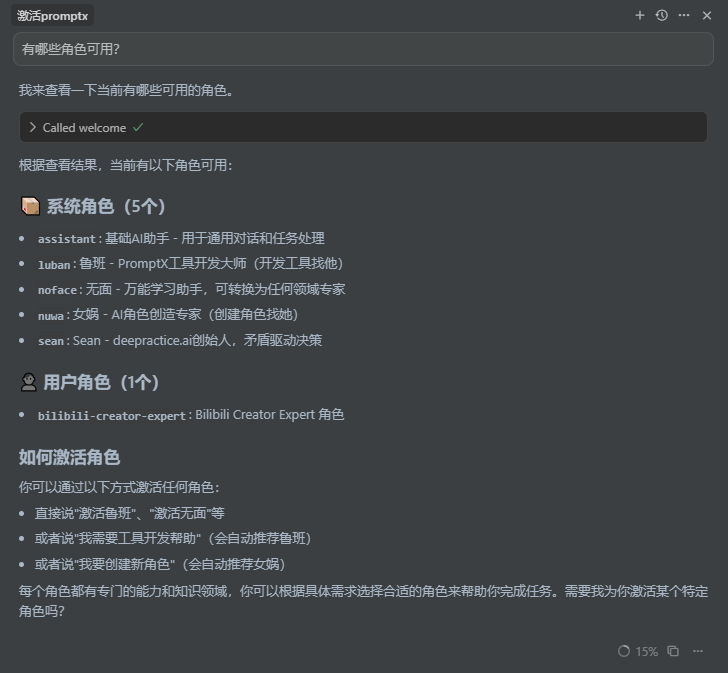The height and width of the screenshot is (673, 728).
Task: Click the 有哪些角色可用? message field
Action: [363, 49]
